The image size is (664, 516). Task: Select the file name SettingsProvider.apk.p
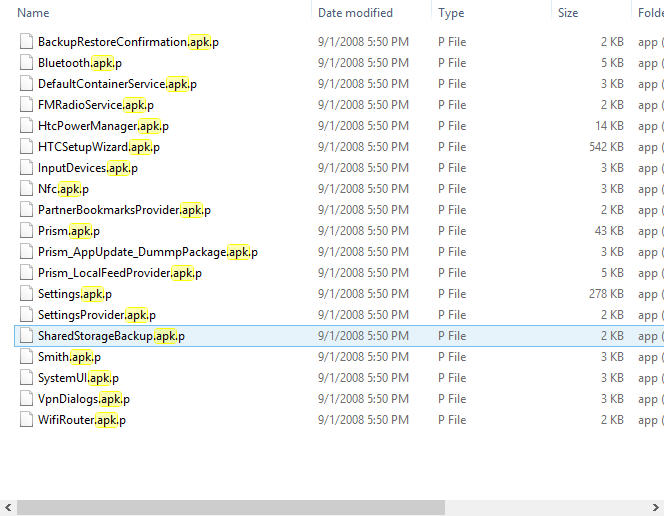(x=97, y=315)
